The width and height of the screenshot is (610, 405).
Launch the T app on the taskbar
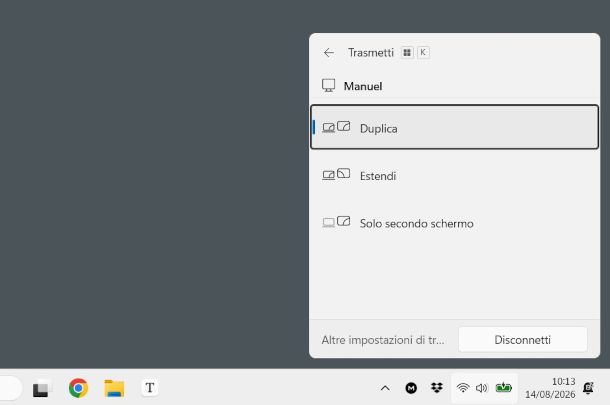(x=150, y=388)
